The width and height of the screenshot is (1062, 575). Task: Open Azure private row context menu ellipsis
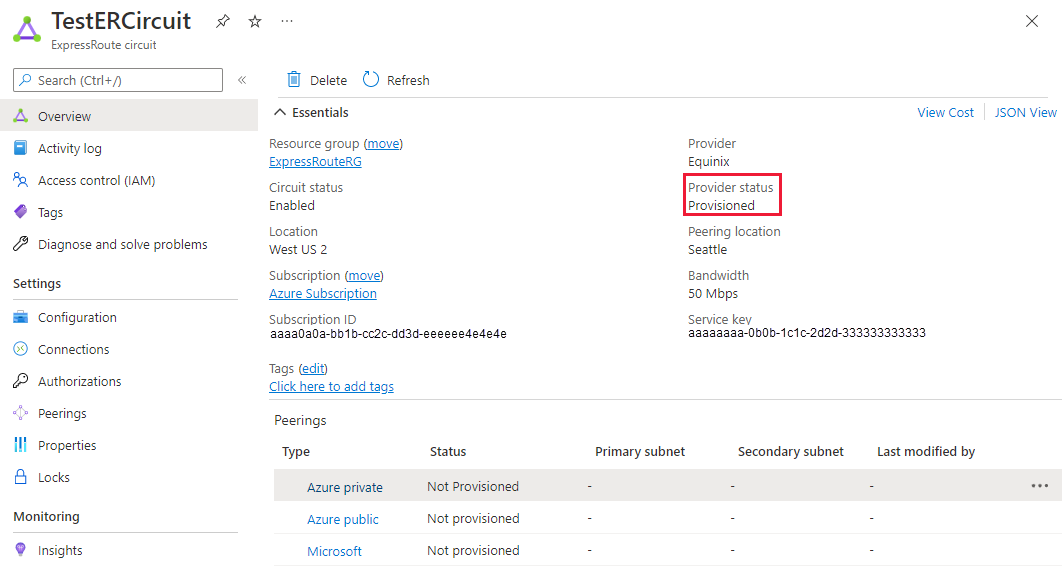(1040, 486)
